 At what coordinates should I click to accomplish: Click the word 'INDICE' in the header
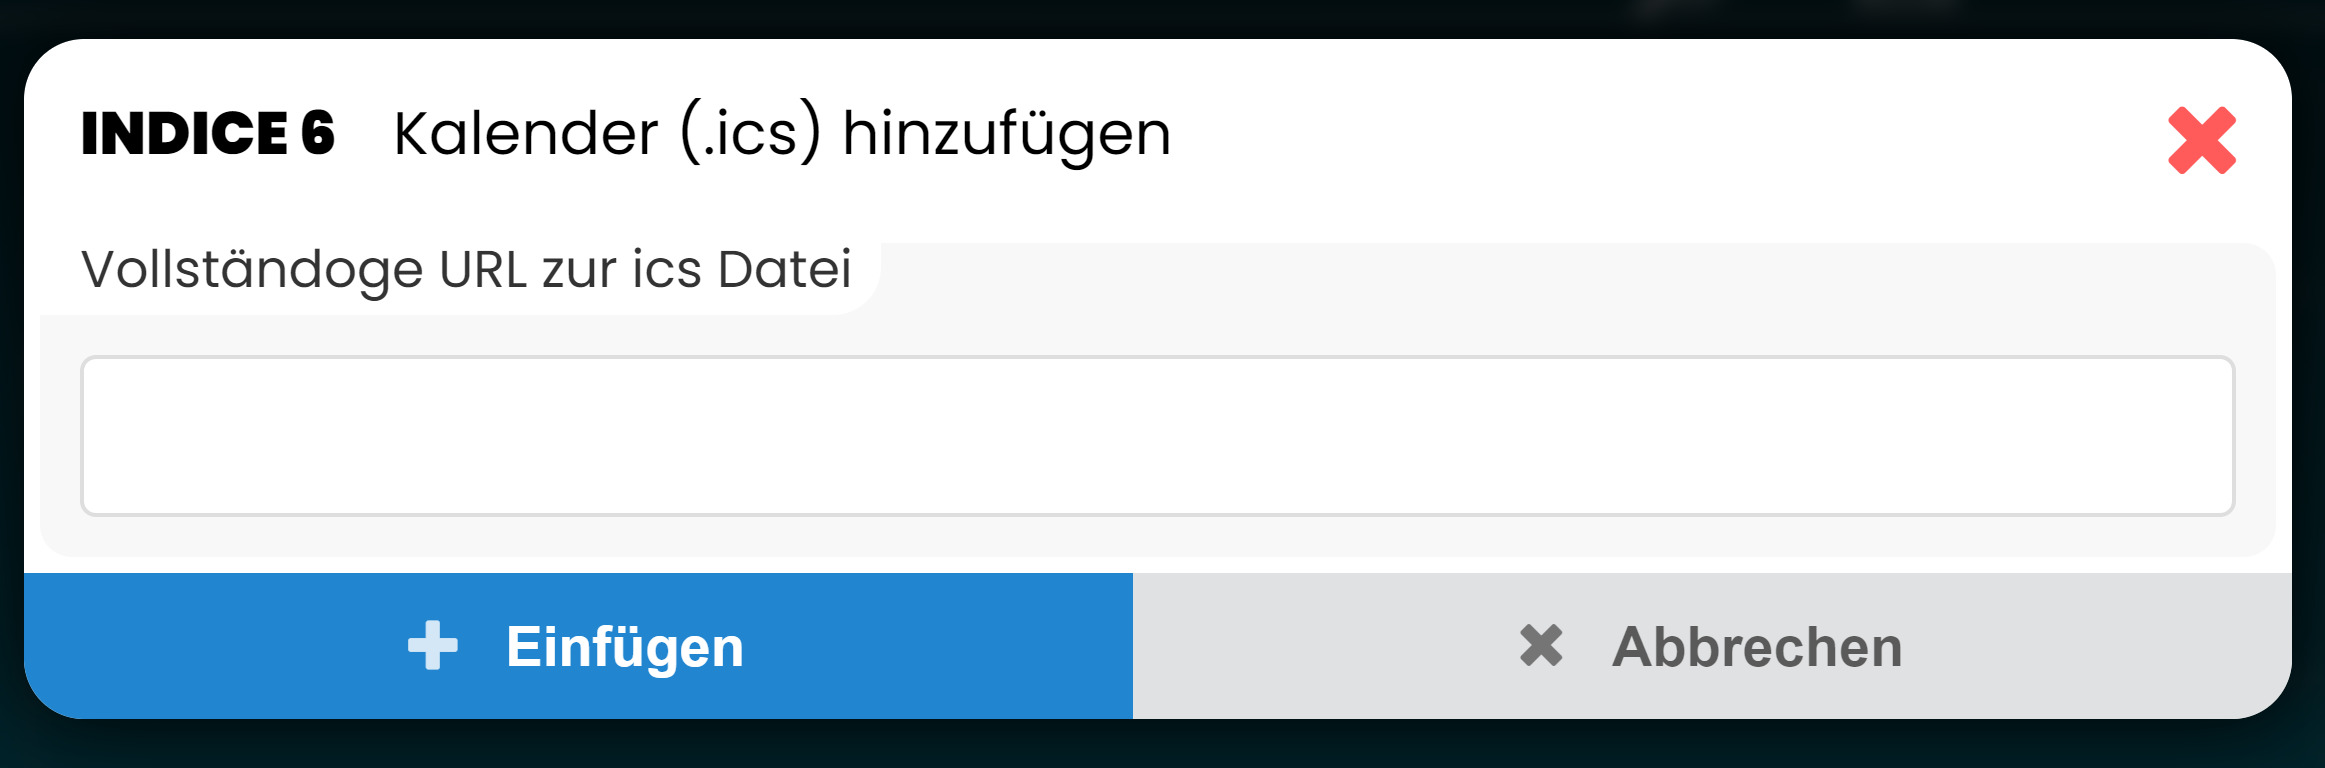(185, 134)
